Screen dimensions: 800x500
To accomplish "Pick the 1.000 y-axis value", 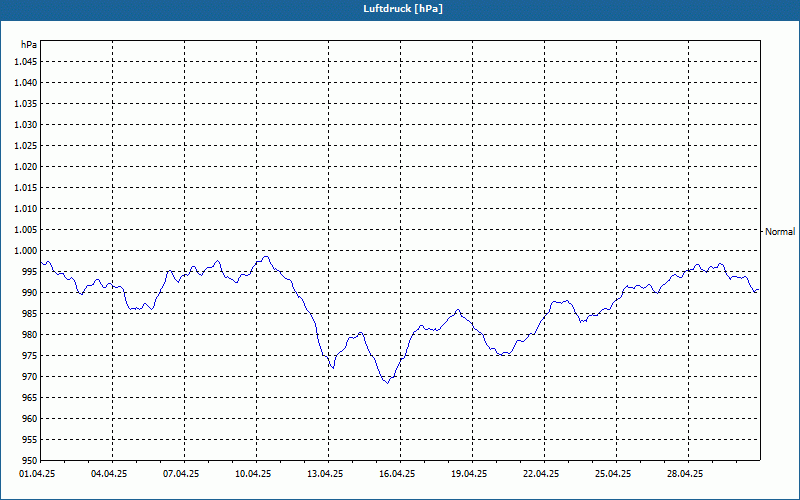I will coord(26,251).
